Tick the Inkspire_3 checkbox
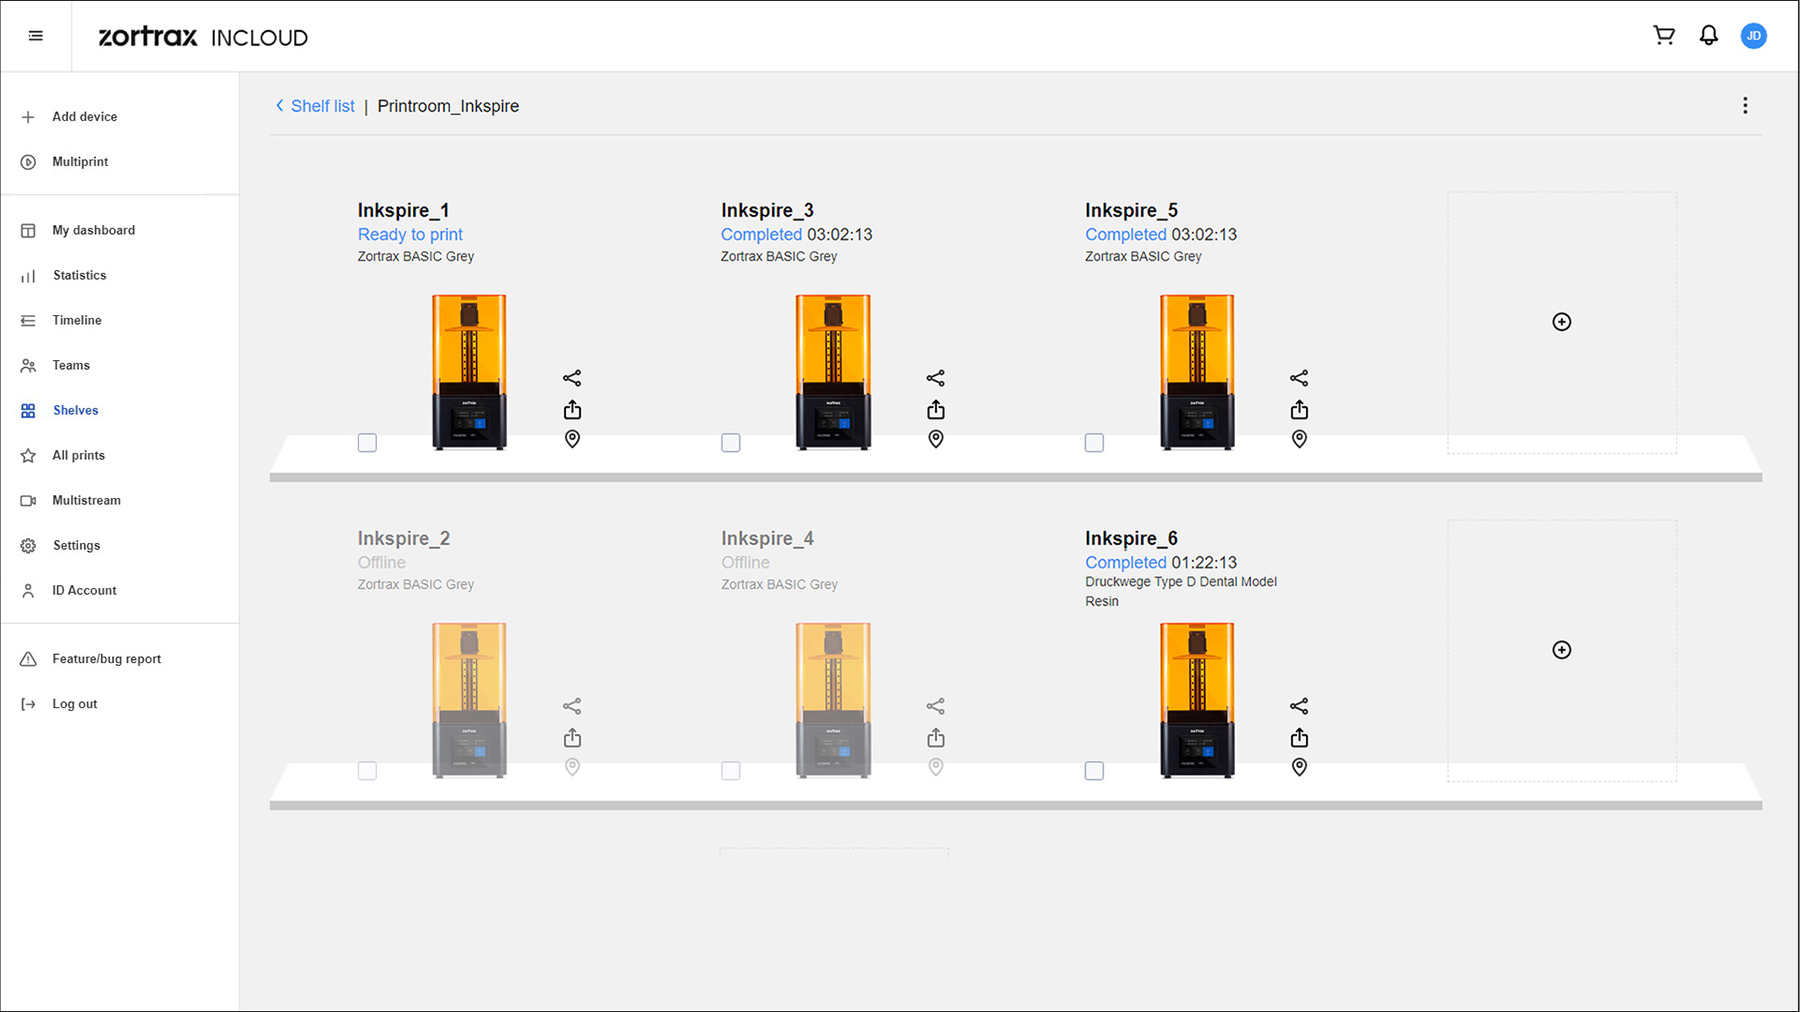This screenshot has height=1012, width=1800. coord(731,443)
